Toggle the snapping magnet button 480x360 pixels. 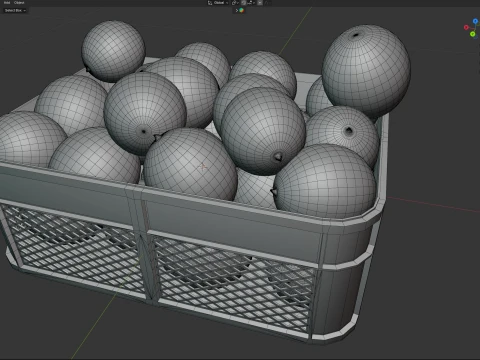tap(243, 3)
